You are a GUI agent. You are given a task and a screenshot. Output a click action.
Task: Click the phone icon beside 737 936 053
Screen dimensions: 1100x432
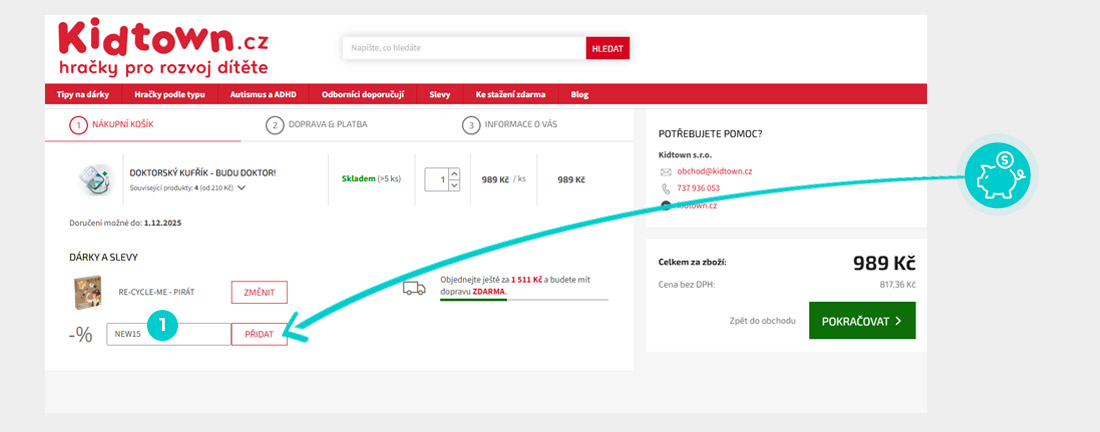coord(666,188)
